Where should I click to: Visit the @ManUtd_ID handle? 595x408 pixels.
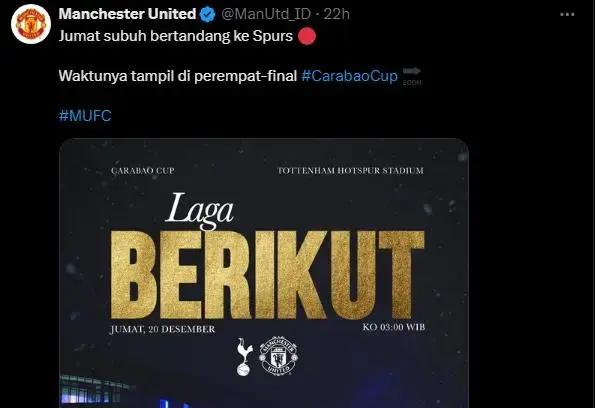[266, 14]
